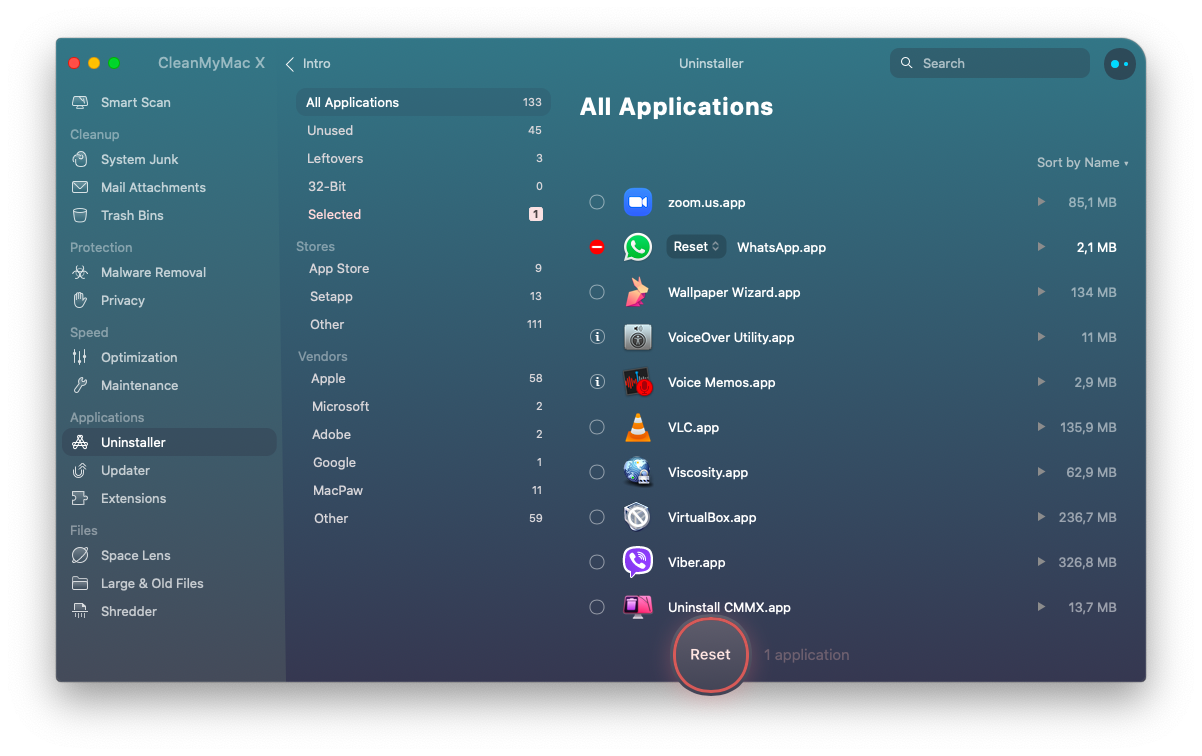Filter by 32-Bit applications

point(424,186)
